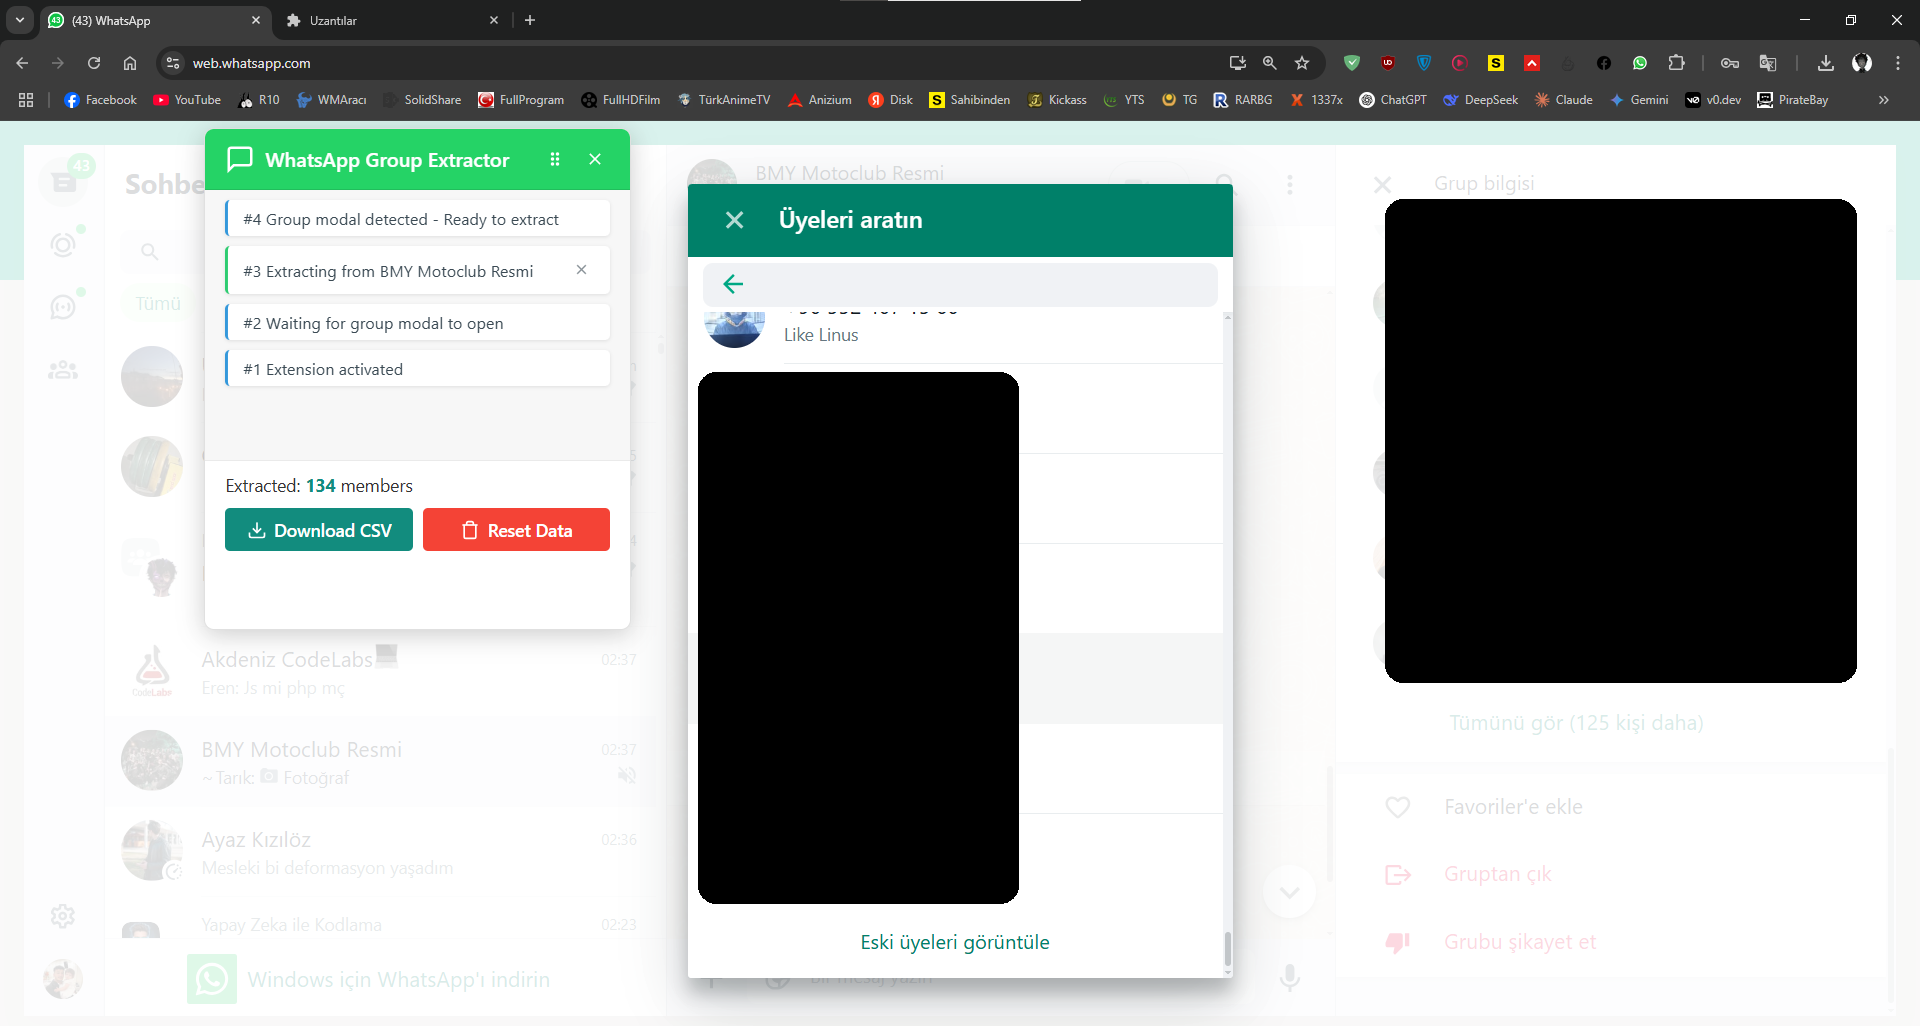
Task: Close the Üyeleri aratın dialog
Action: click(x=734, y=220)
